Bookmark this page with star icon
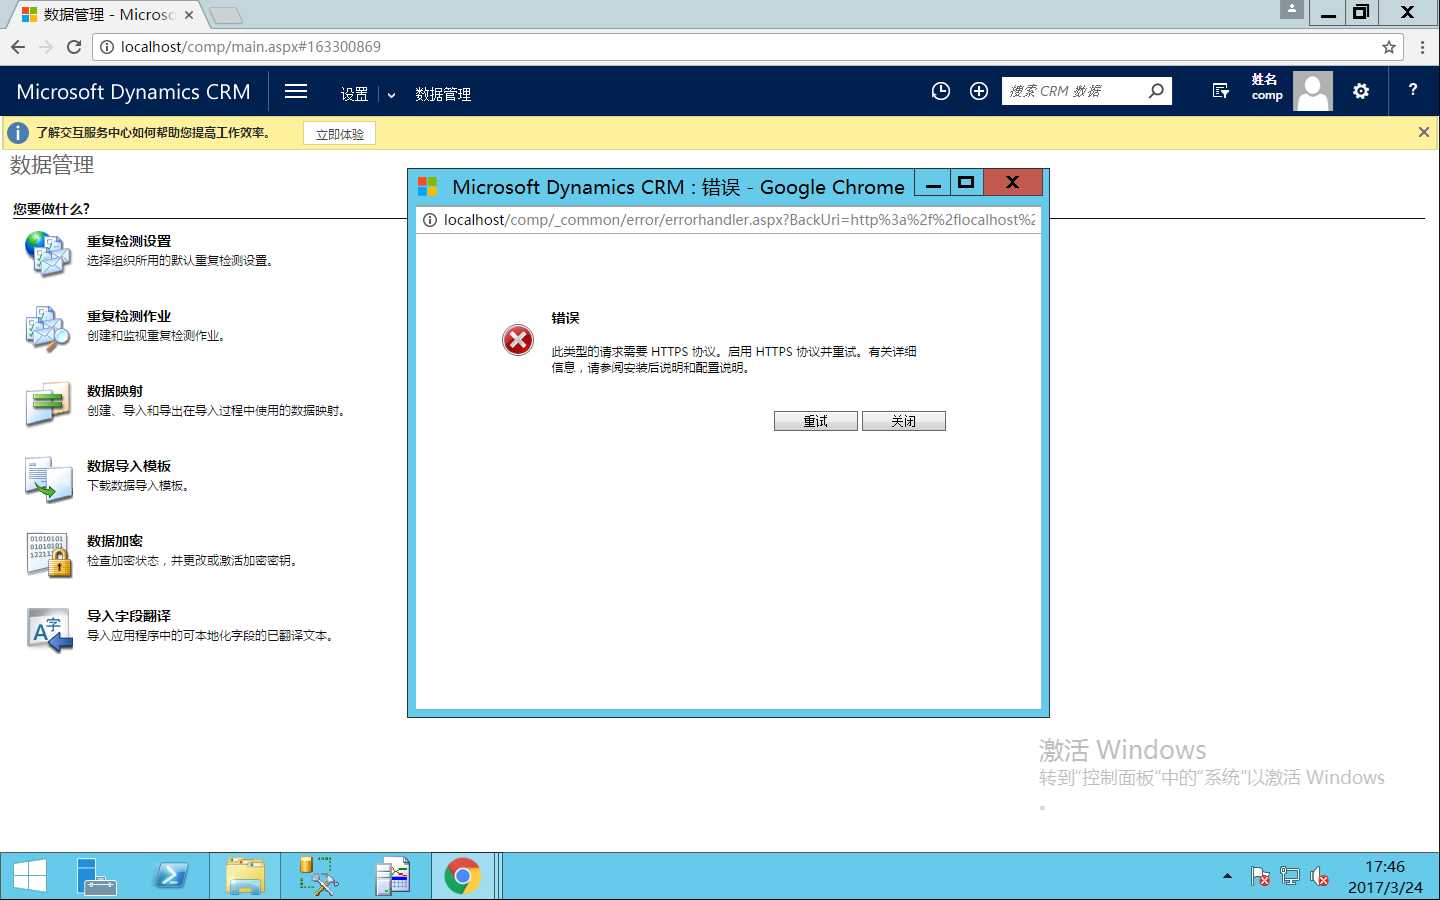The image size is (1440, 900). click(1389, 47)
